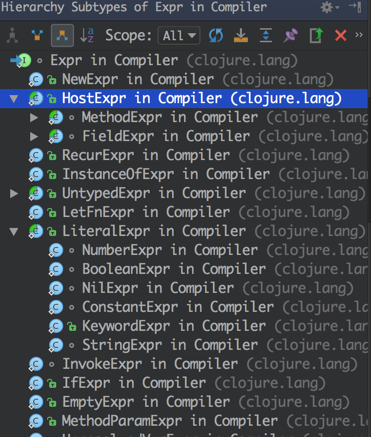Image resolution: width=371 pixels, height=437 pixels.
Task: Select BooleanExpr in Compiler row
Action: coord(184,269)
